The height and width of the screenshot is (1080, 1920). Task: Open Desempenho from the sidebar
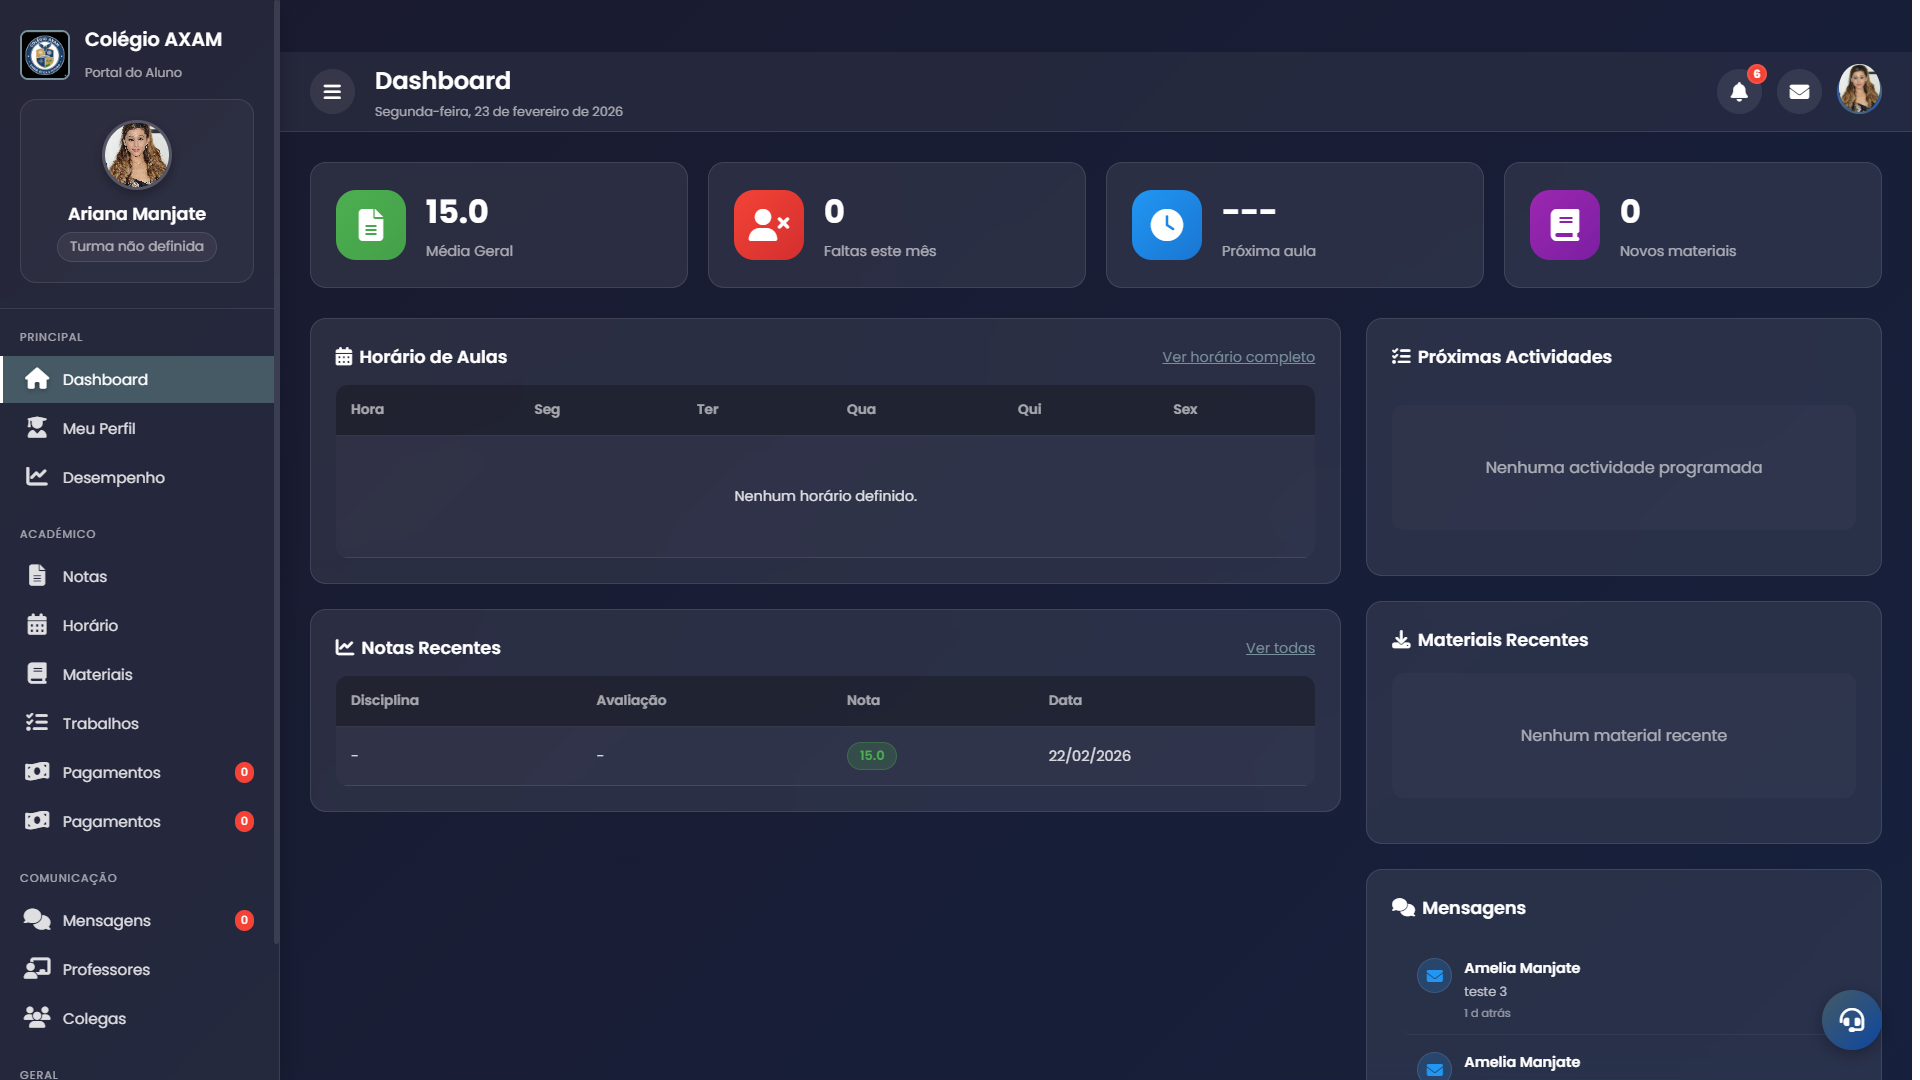pyautogui.click(x=113, y=477)
